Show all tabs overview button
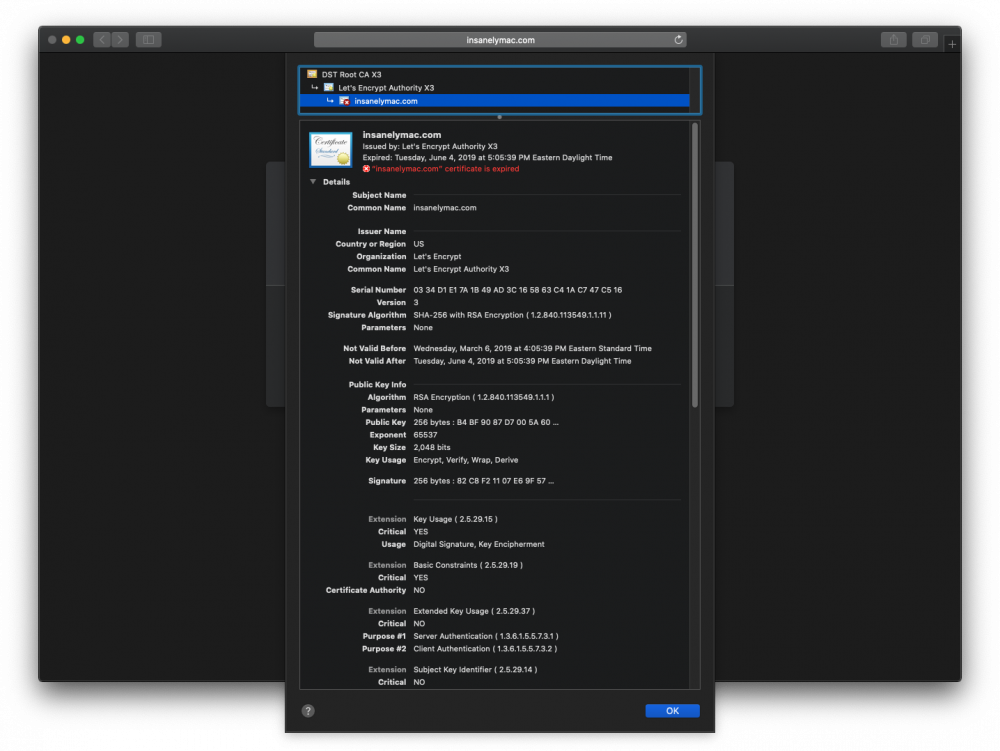This screenshot has height=751, width=1000. click(x=925, y=40)
